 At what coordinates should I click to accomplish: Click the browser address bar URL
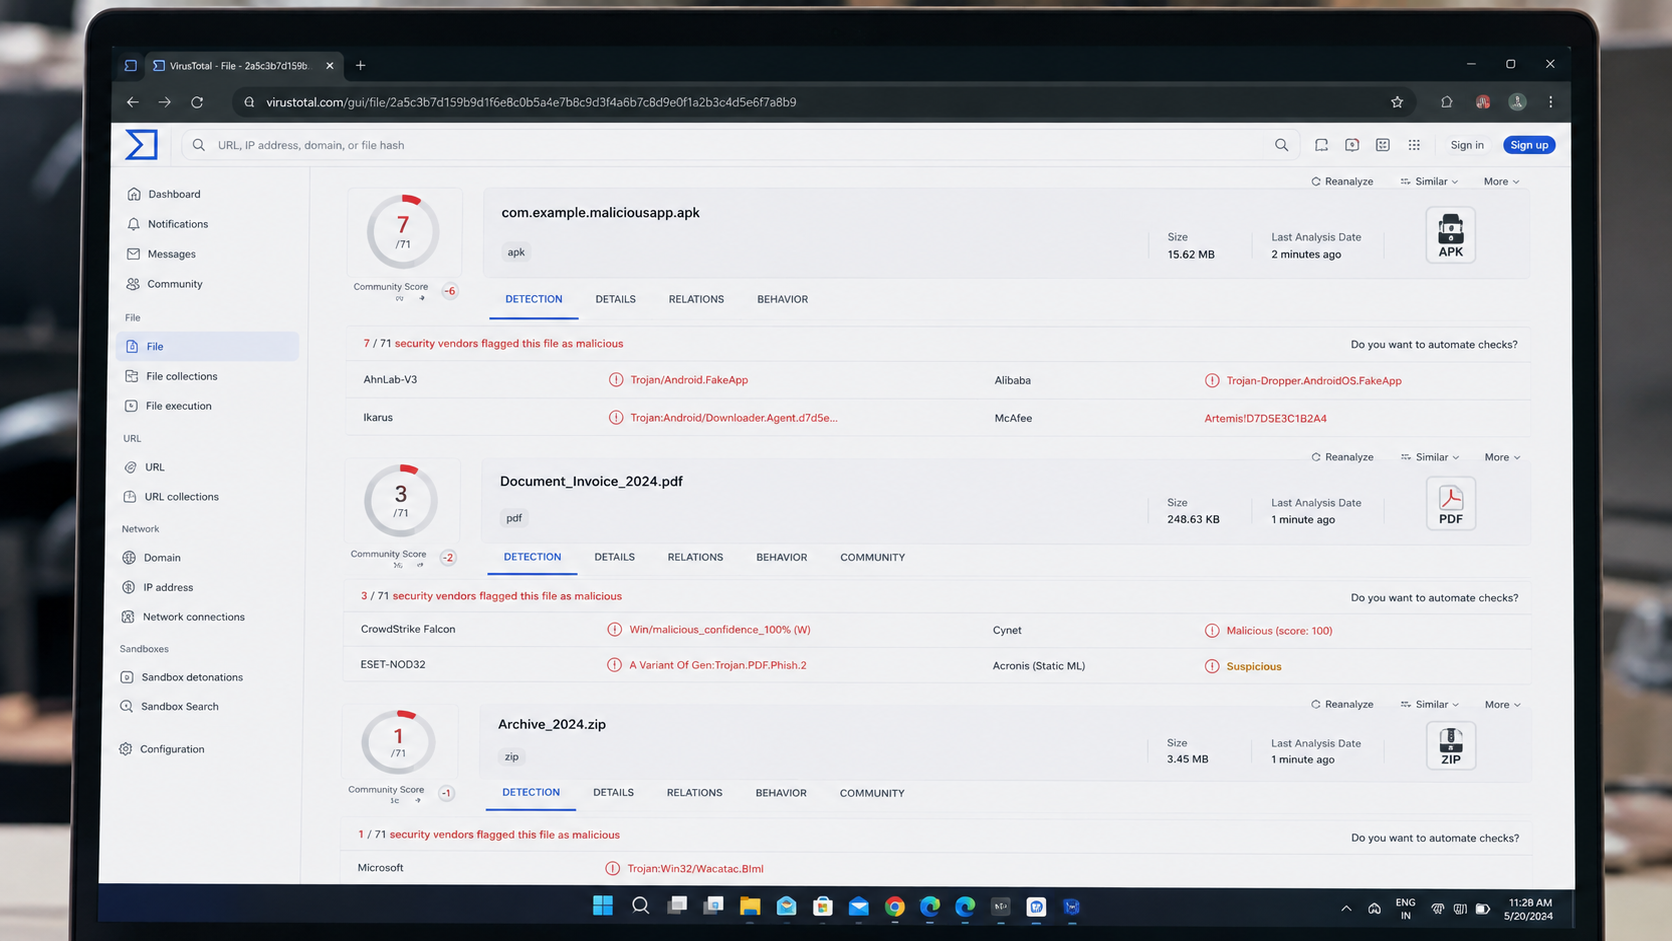[x=531, y=102]
